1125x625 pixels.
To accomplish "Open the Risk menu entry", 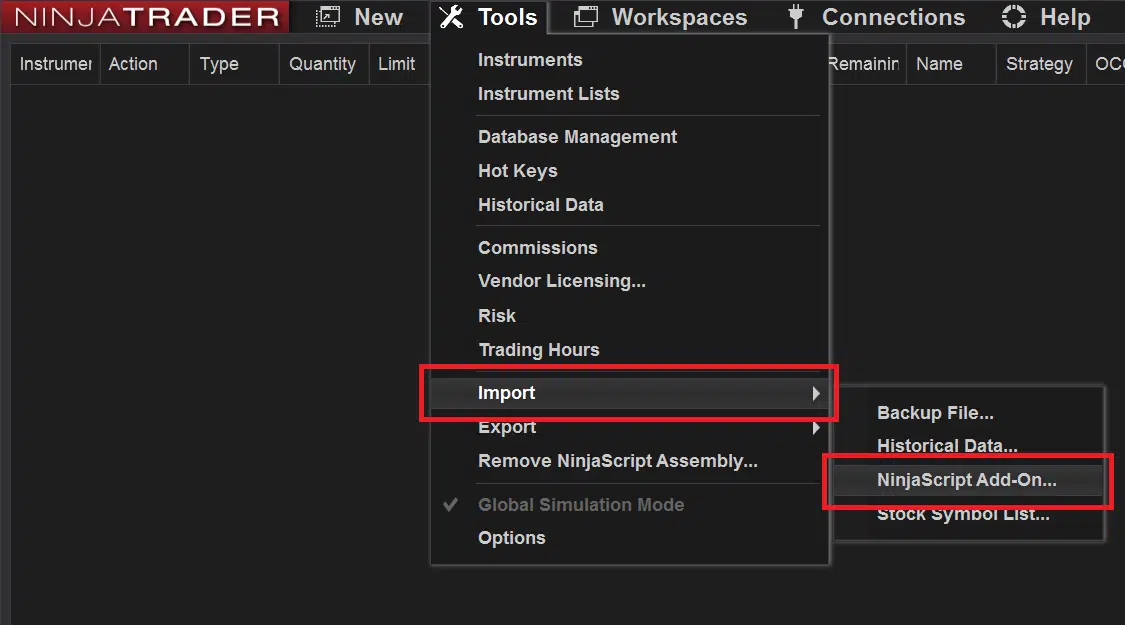I will pyautogui.click(x=496, y=316).
